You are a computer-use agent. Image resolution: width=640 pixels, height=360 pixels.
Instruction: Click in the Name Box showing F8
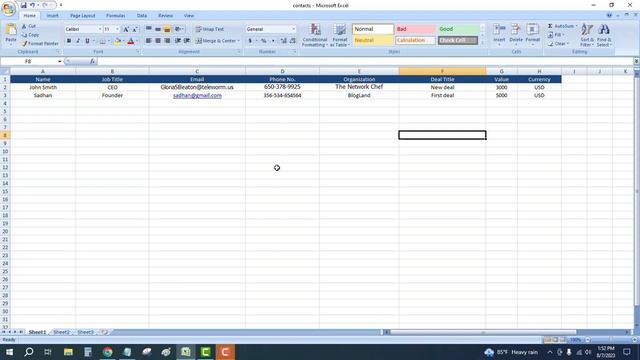pos(29,61)
